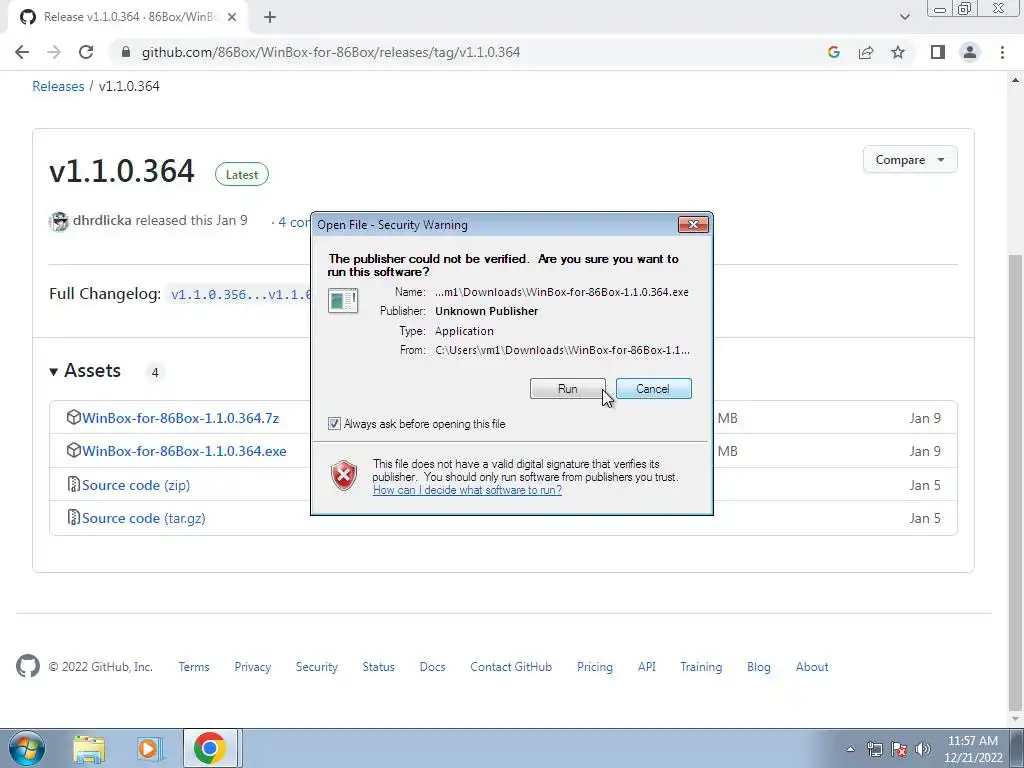The width and height of the screenshot is (1024, 768).
Task: View site info via padlock icon
Action: tap(126, 52)
